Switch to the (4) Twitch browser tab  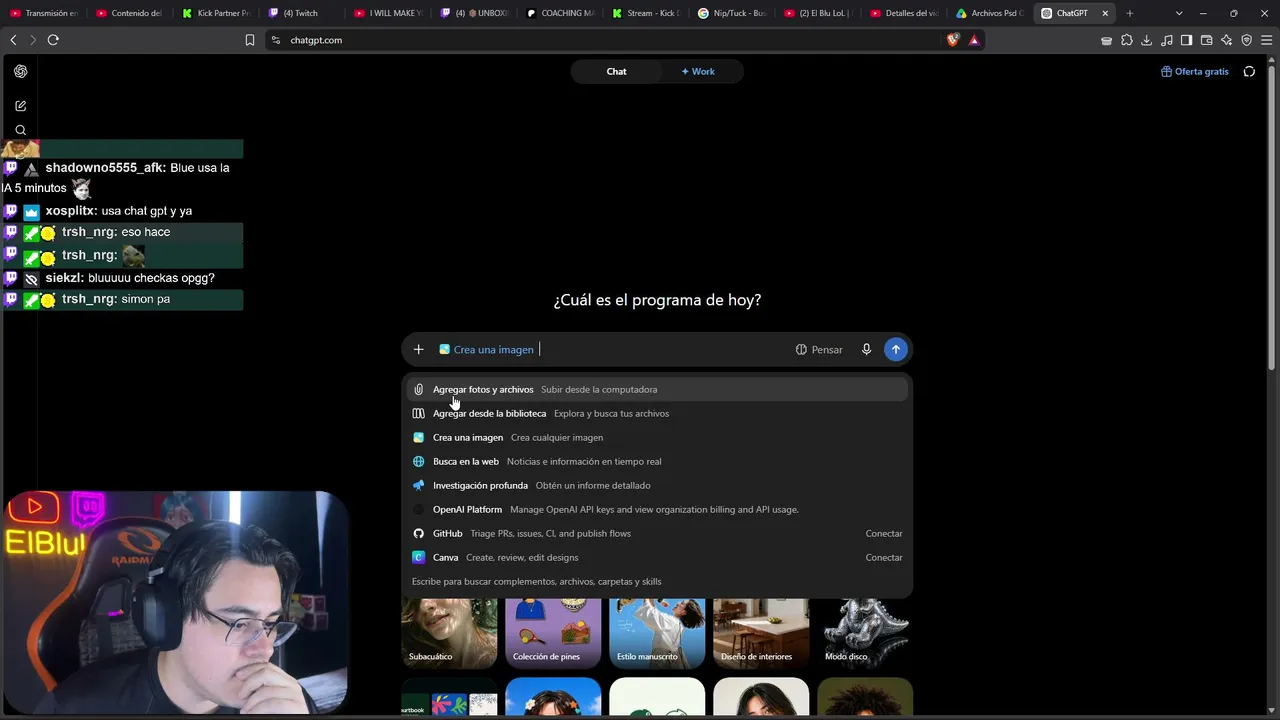point(302,13)
